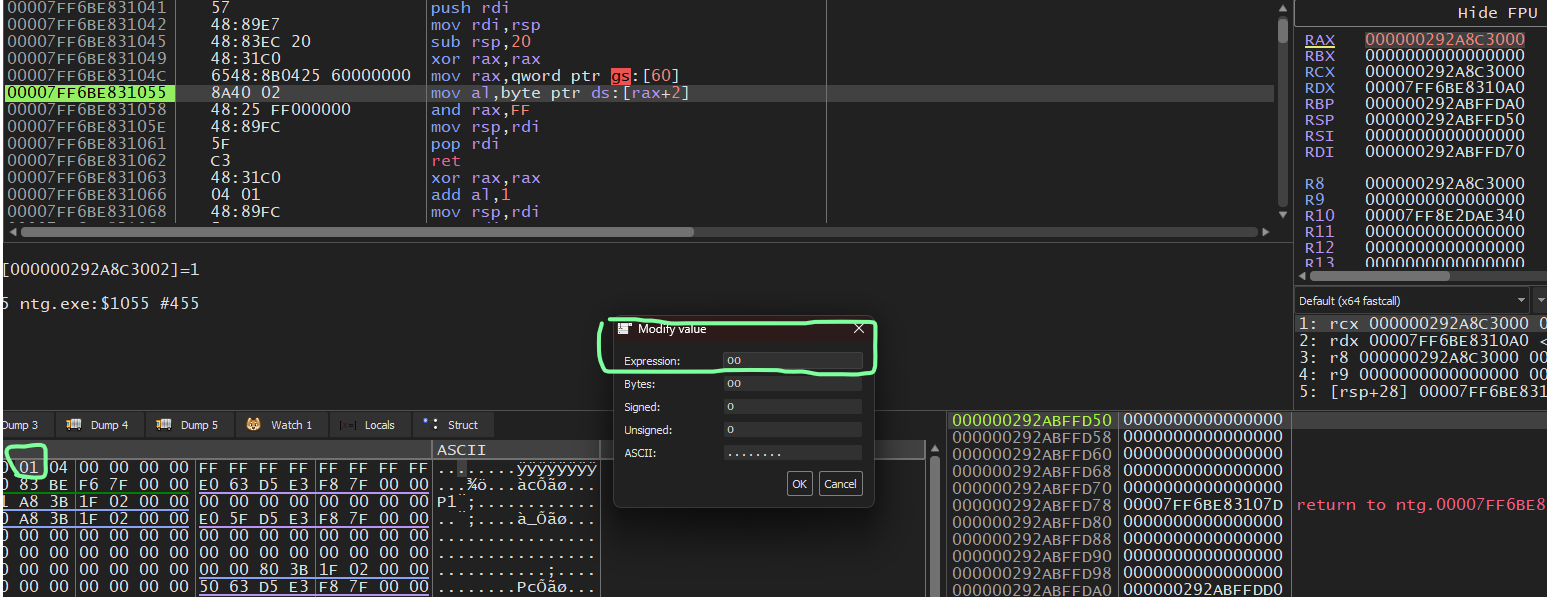The image size is (1547, 597).
Task: Click the Expression input field
Action: pos(793,360)
